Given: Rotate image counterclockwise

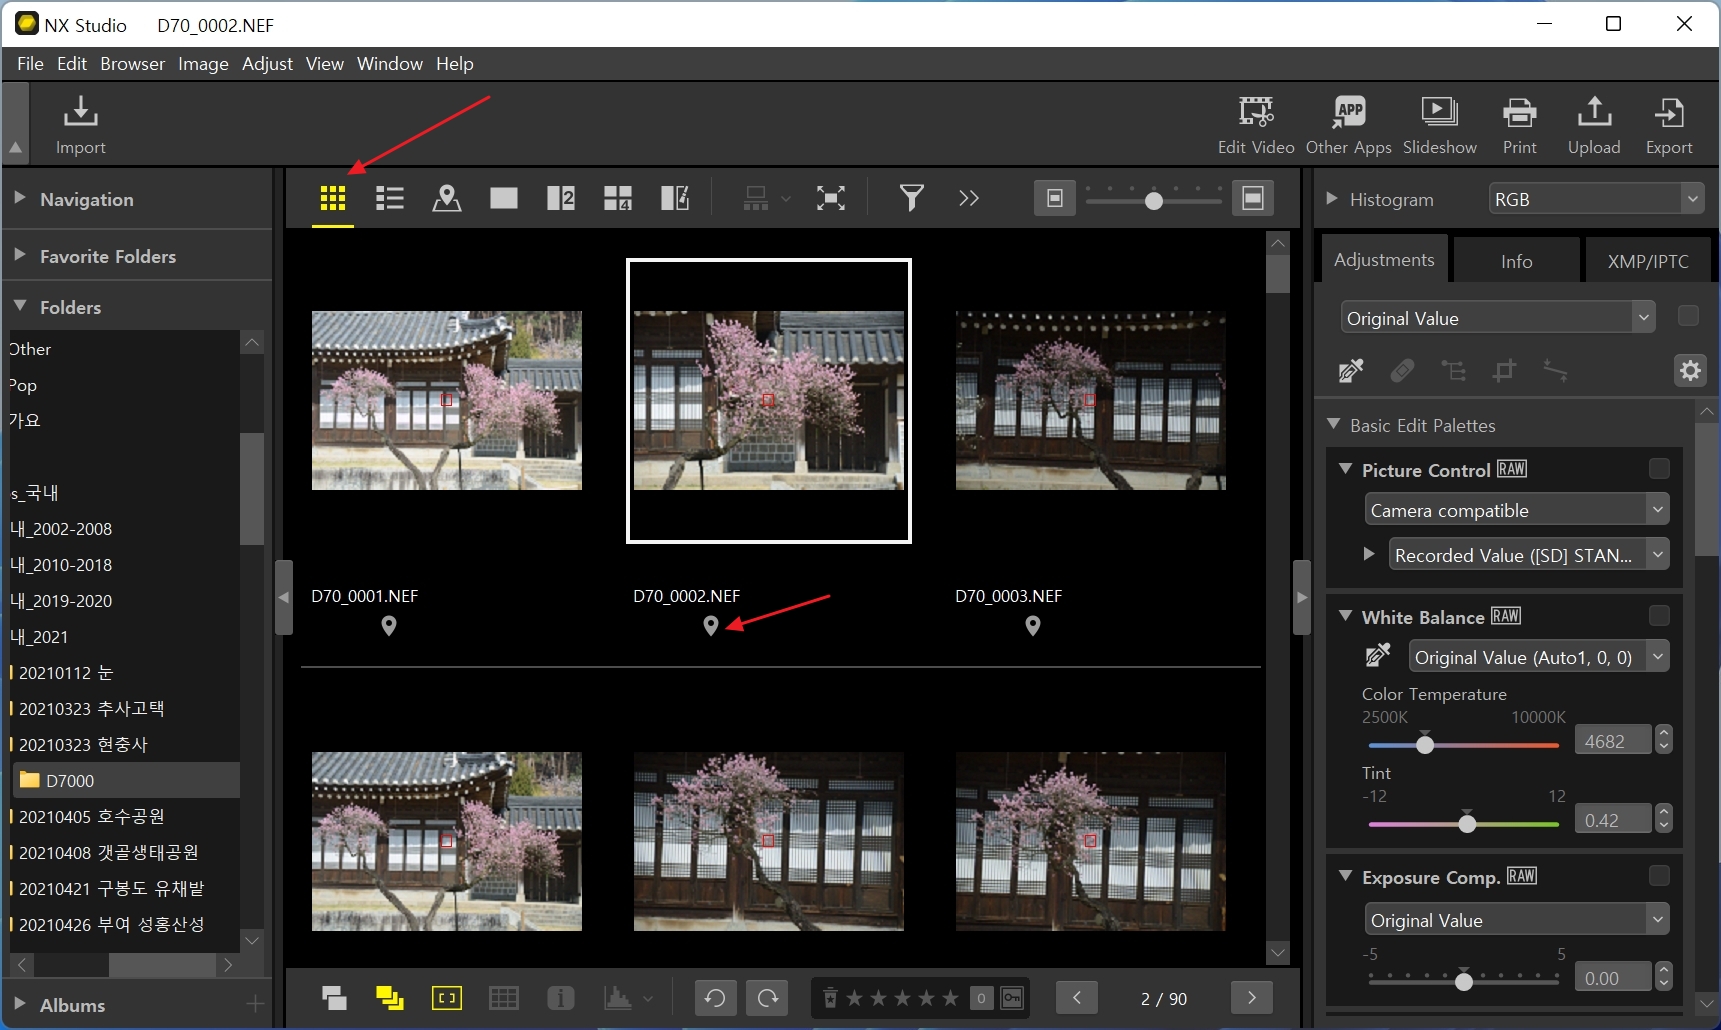Looking at the screenshot, I should [x=715, y=998].
